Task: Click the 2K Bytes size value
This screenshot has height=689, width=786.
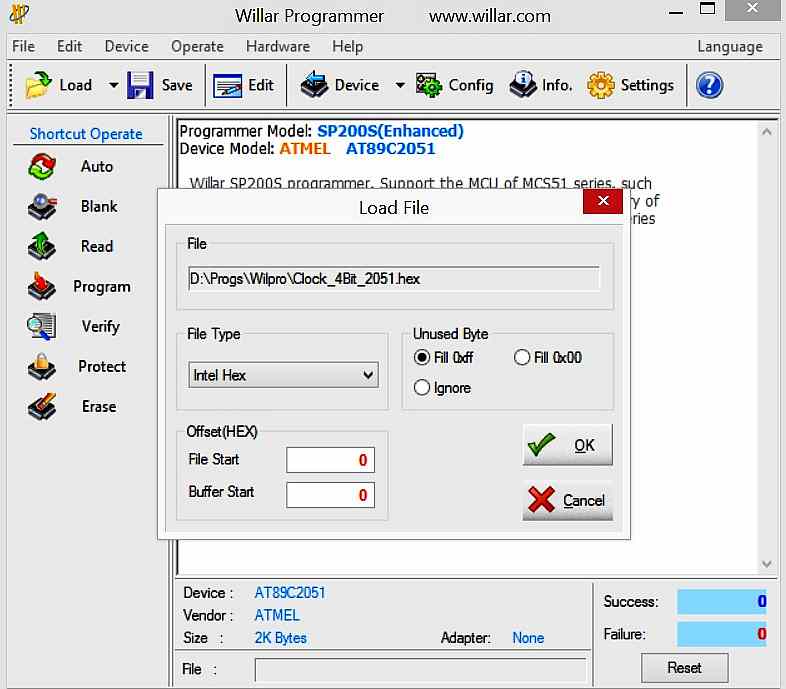Action: coord(281,638)
